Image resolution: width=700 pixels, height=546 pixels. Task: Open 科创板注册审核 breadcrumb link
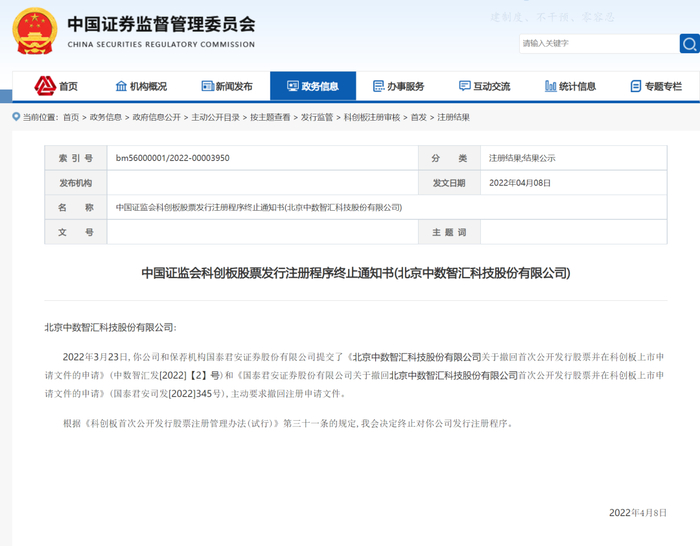tap(372, 117)
